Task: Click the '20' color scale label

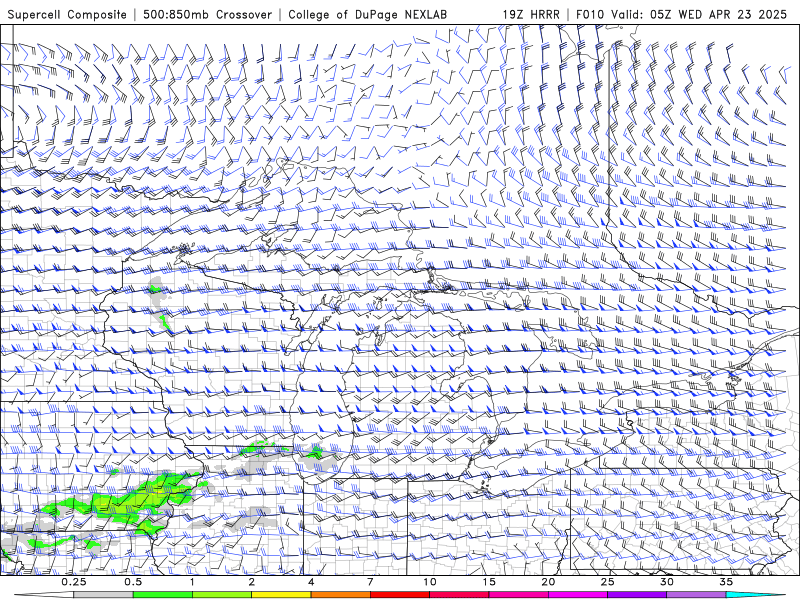Action: coord(548,582)
